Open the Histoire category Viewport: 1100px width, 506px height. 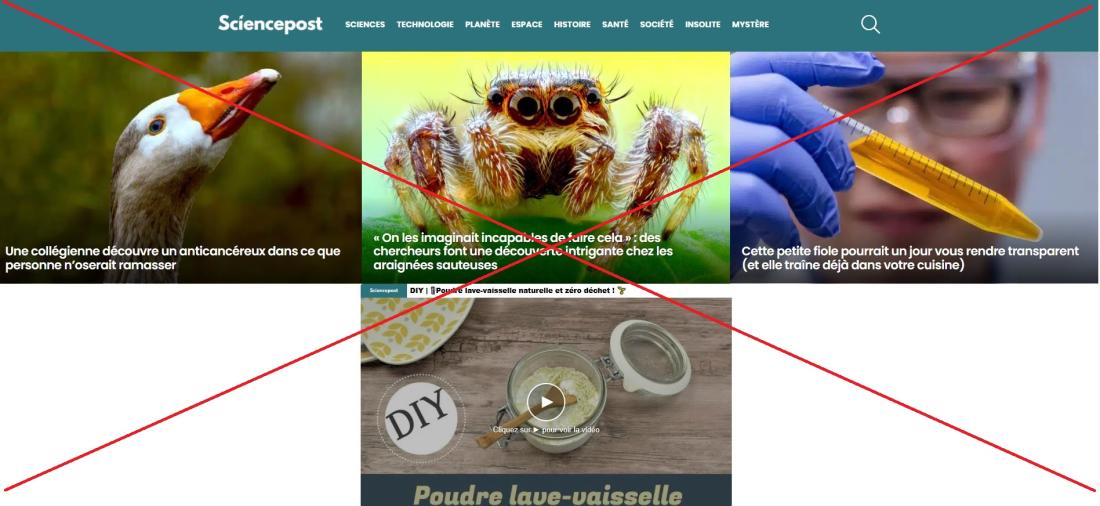[x=572, y=25]
